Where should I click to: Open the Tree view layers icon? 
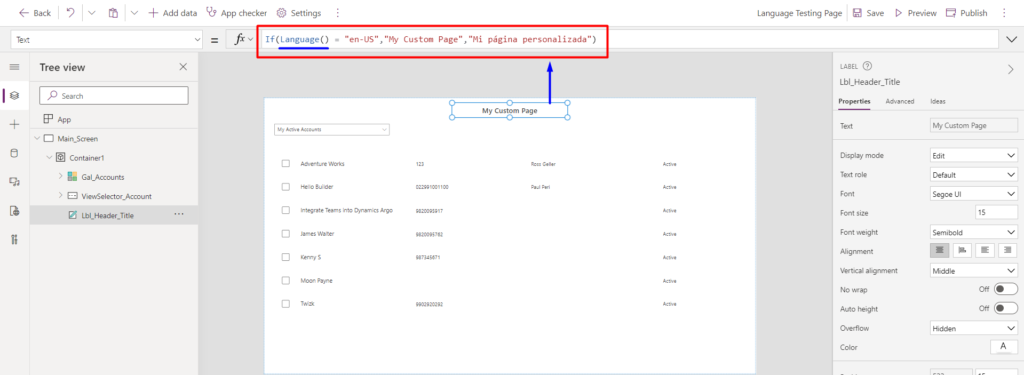14,95
